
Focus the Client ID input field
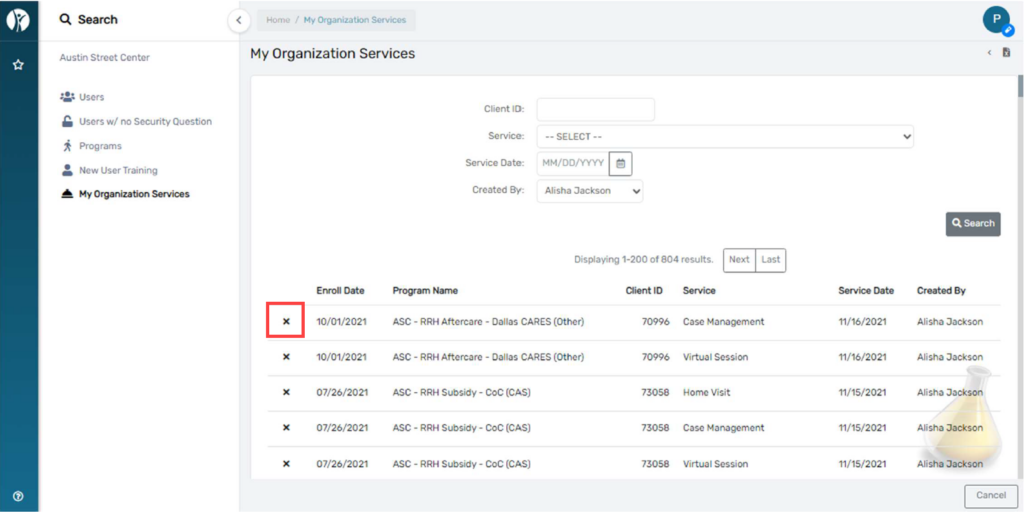(596, 110)
